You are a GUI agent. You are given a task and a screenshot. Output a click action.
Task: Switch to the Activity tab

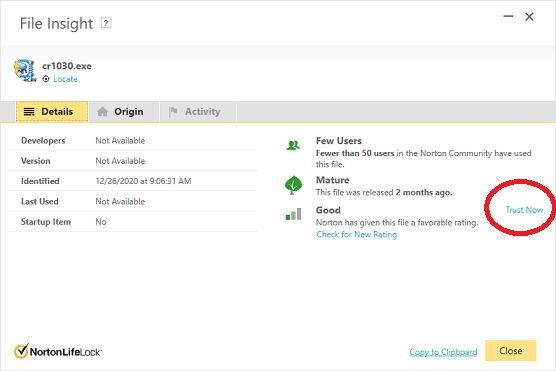click(198, 111)
